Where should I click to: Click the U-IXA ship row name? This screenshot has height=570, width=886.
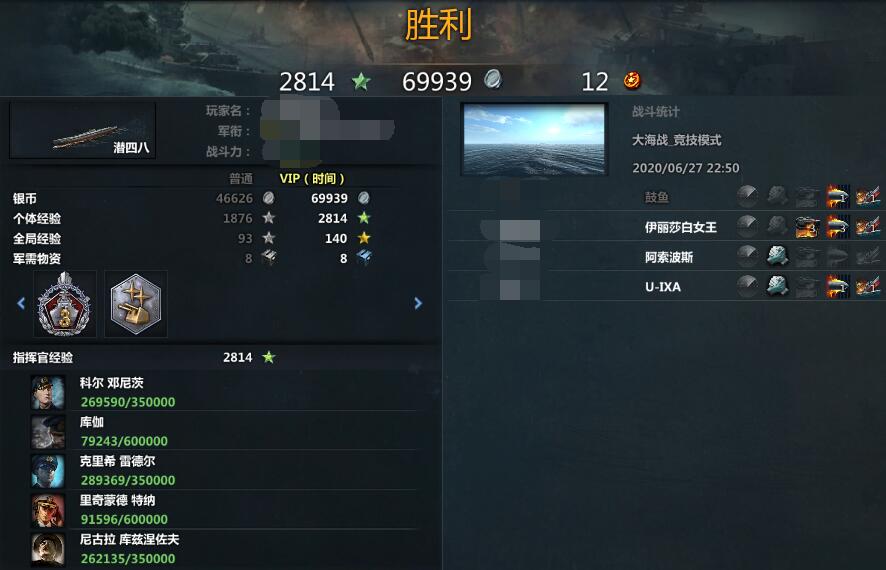[x=663, y=287]
